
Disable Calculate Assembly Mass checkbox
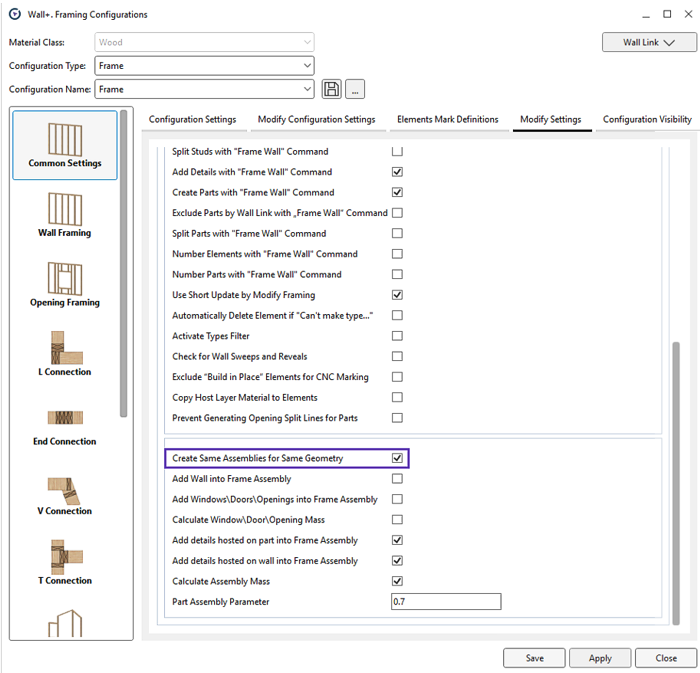pyautogui.click(x=397, y=581)
